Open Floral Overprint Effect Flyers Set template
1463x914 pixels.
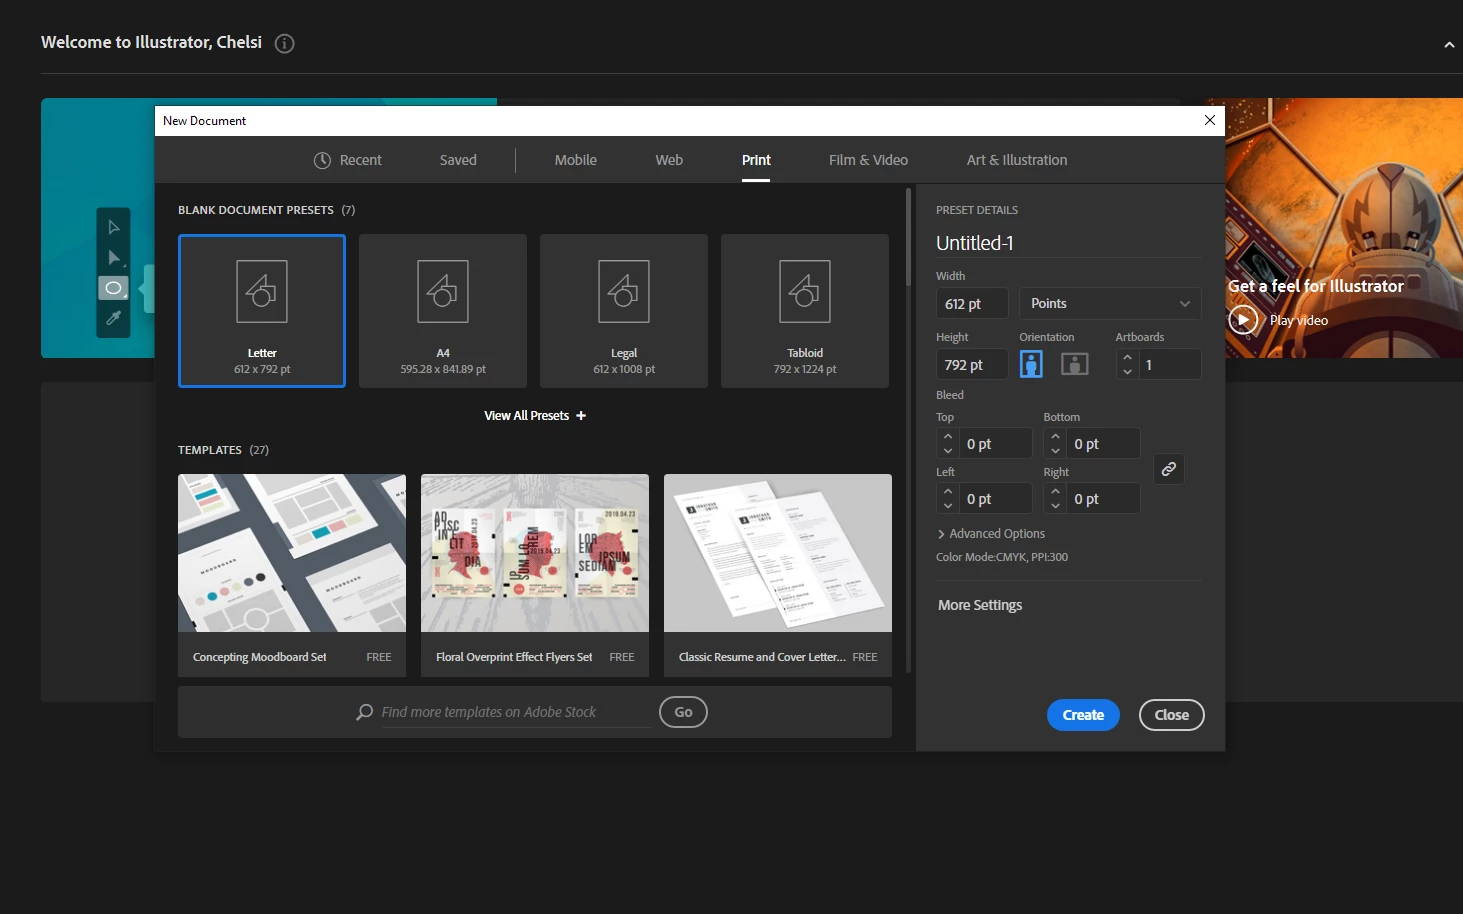pos(535,575)
